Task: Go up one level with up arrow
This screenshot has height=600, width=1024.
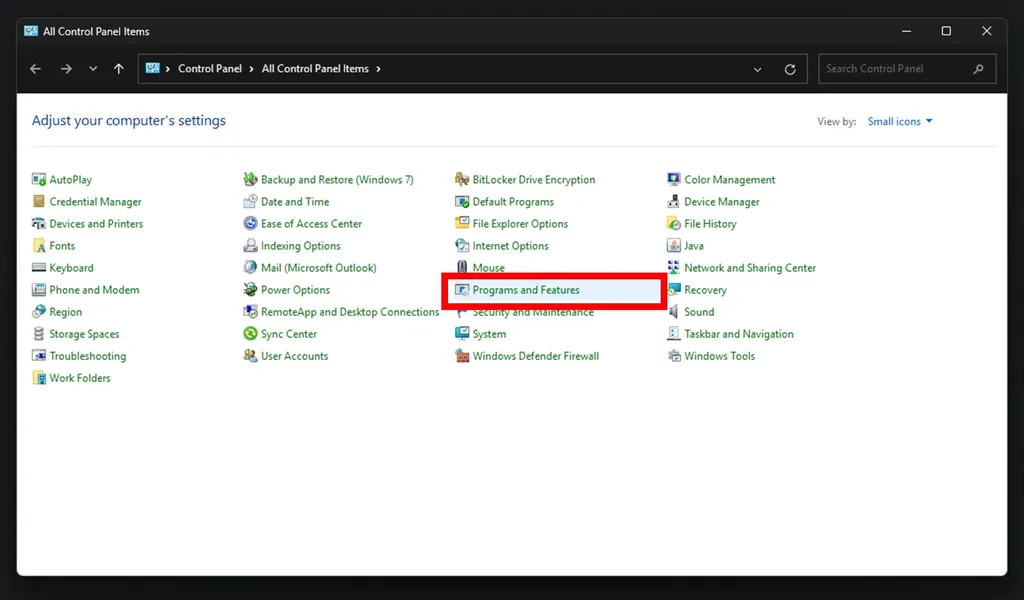Action: (119, 69)
